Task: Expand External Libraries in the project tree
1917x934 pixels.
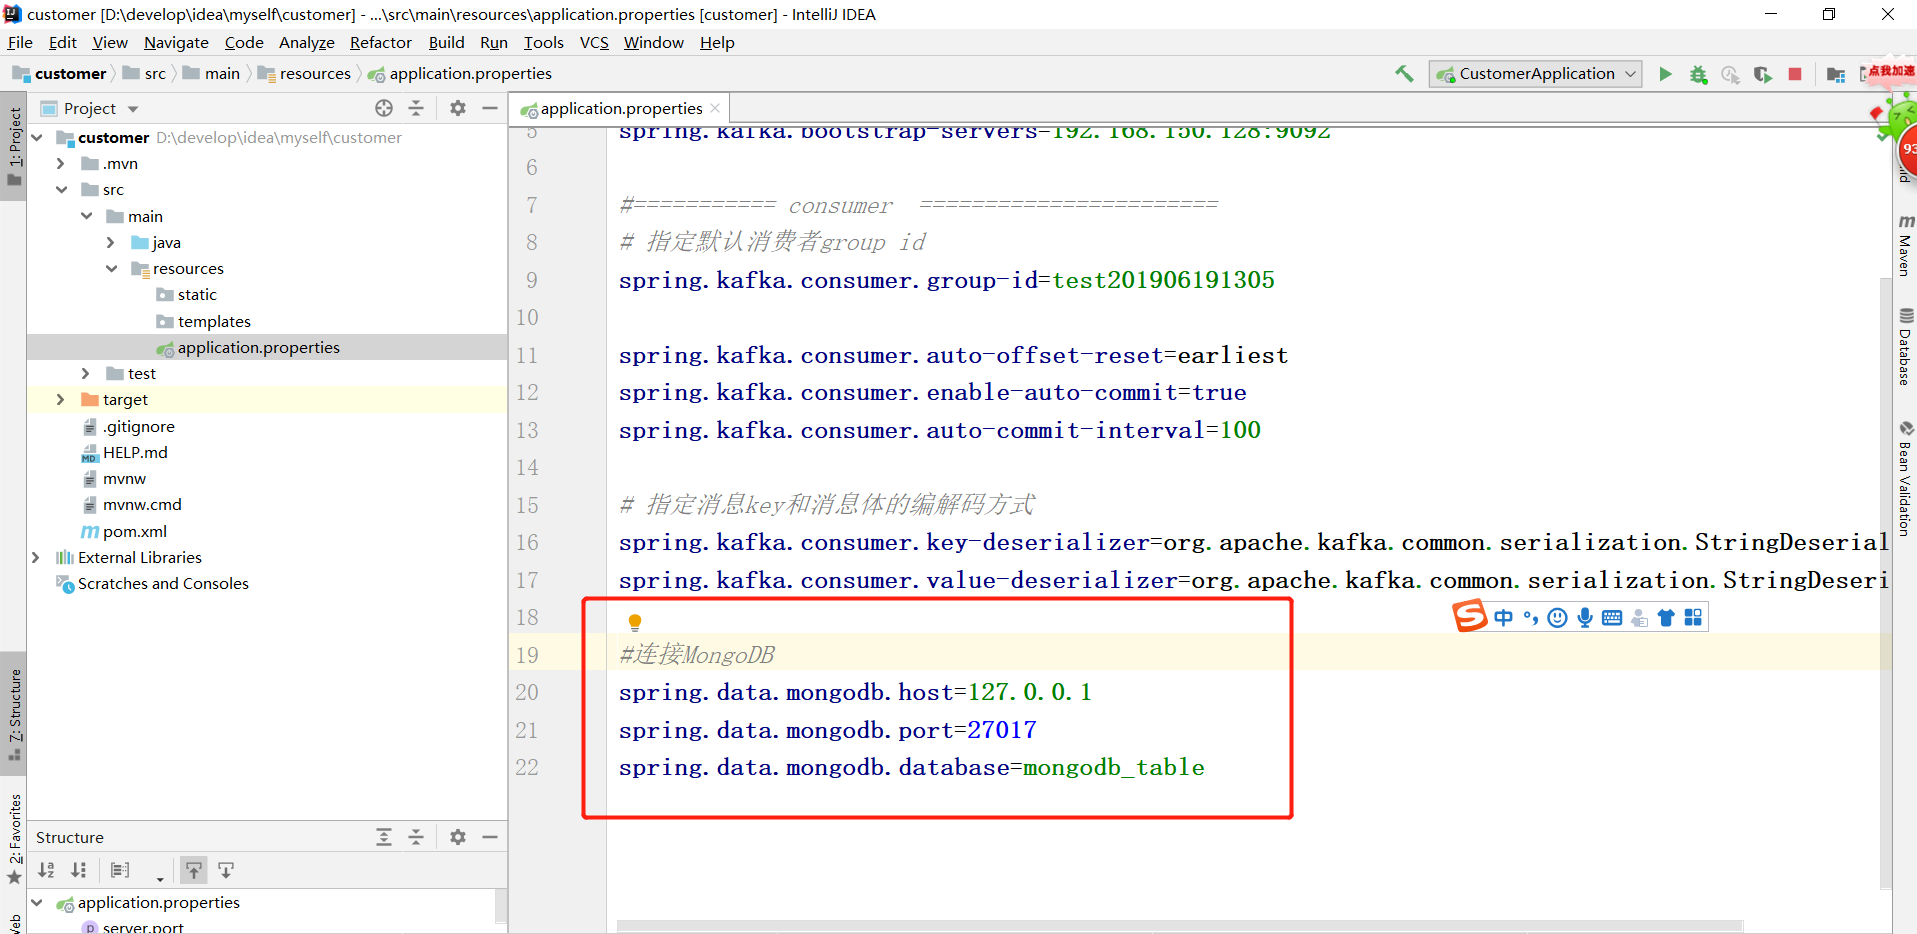Action: 36,557
